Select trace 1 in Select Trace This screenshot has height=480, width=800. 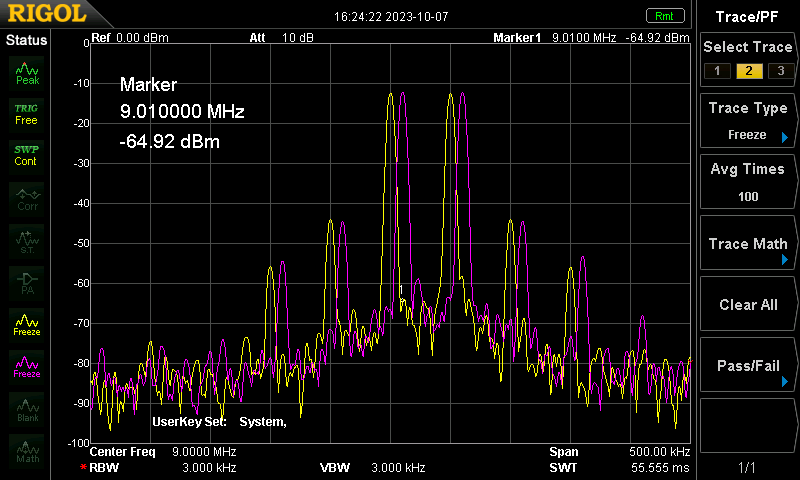(715, 70)
